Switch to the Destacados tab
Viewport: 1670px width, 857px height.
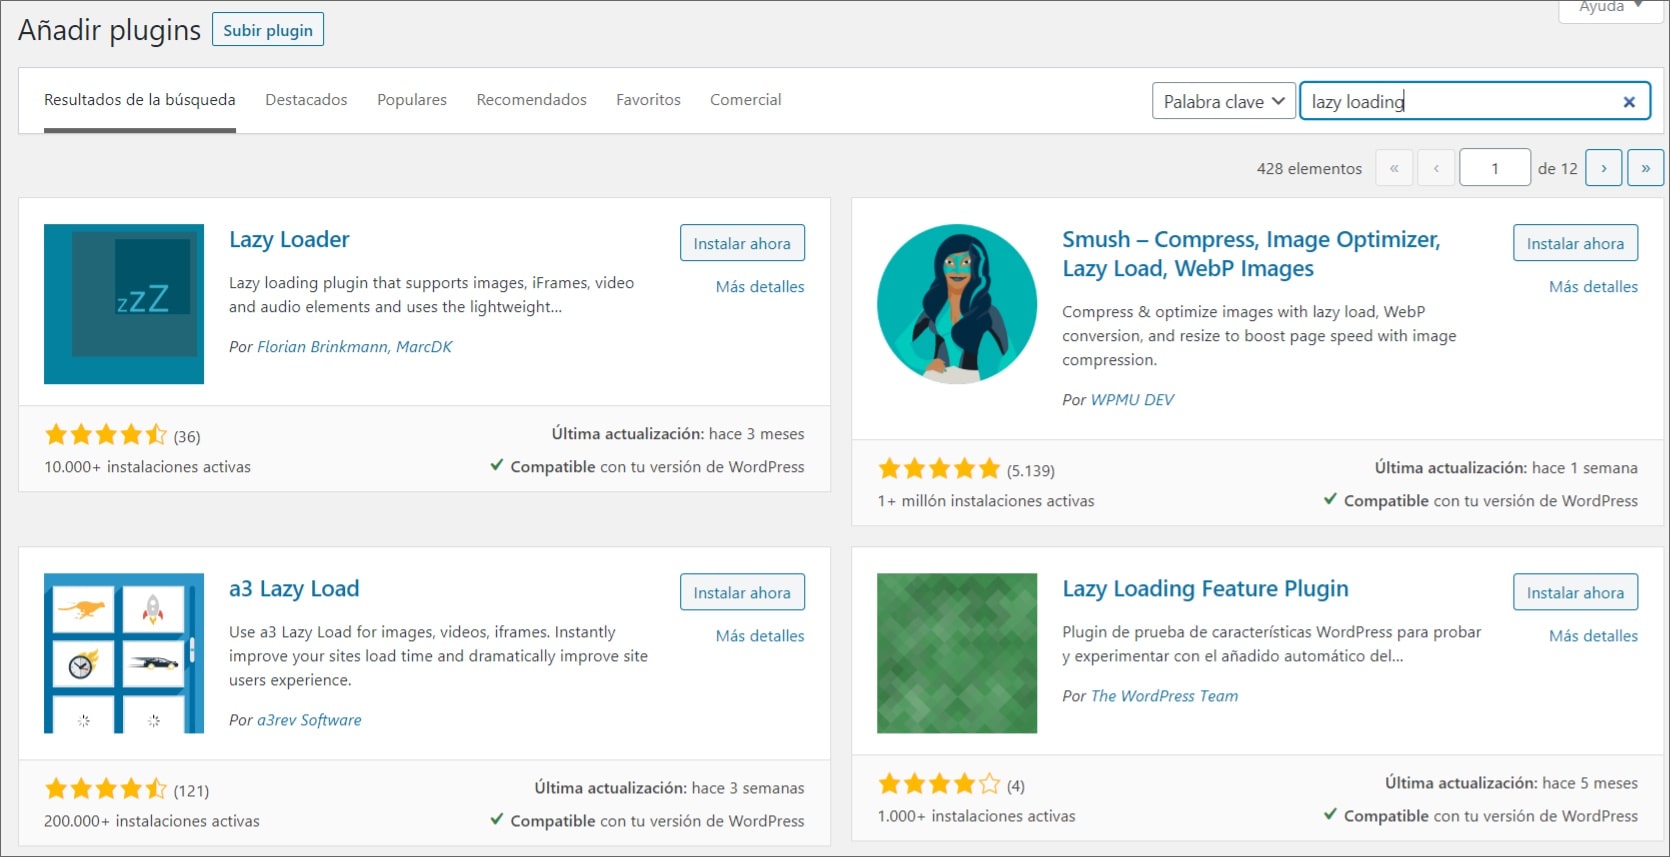306,100
